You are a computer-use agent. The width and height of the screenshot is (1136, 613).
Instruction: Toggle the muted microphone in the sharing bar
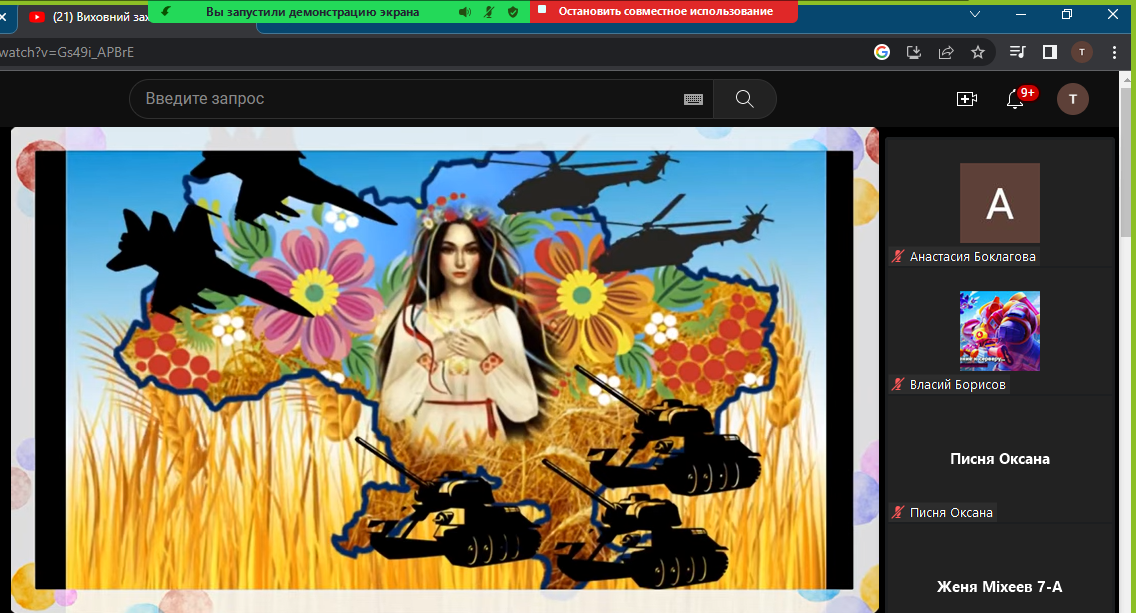489,12
